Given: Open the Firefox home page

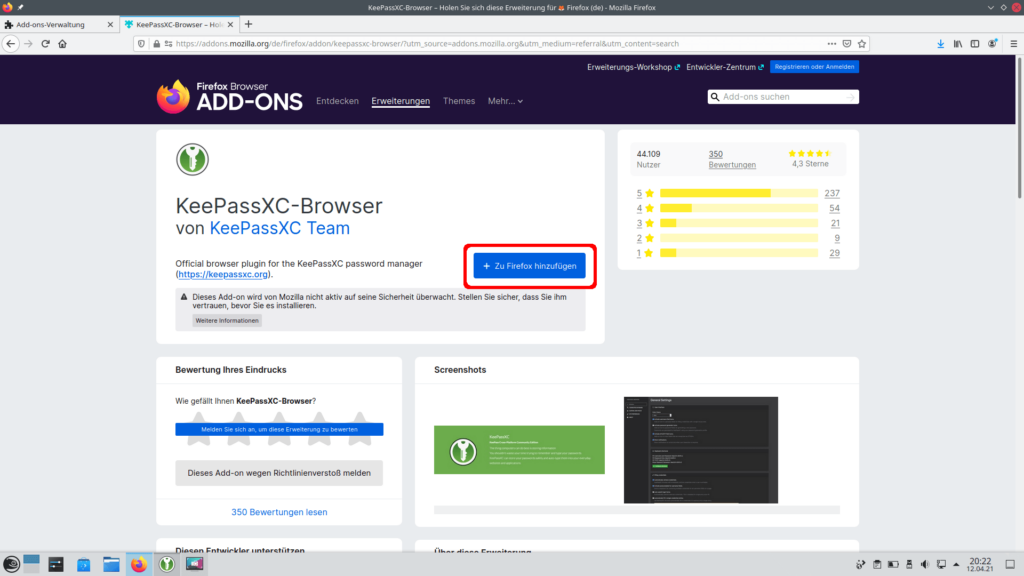Looking at the screenshot, I should (x=63, y=44).
